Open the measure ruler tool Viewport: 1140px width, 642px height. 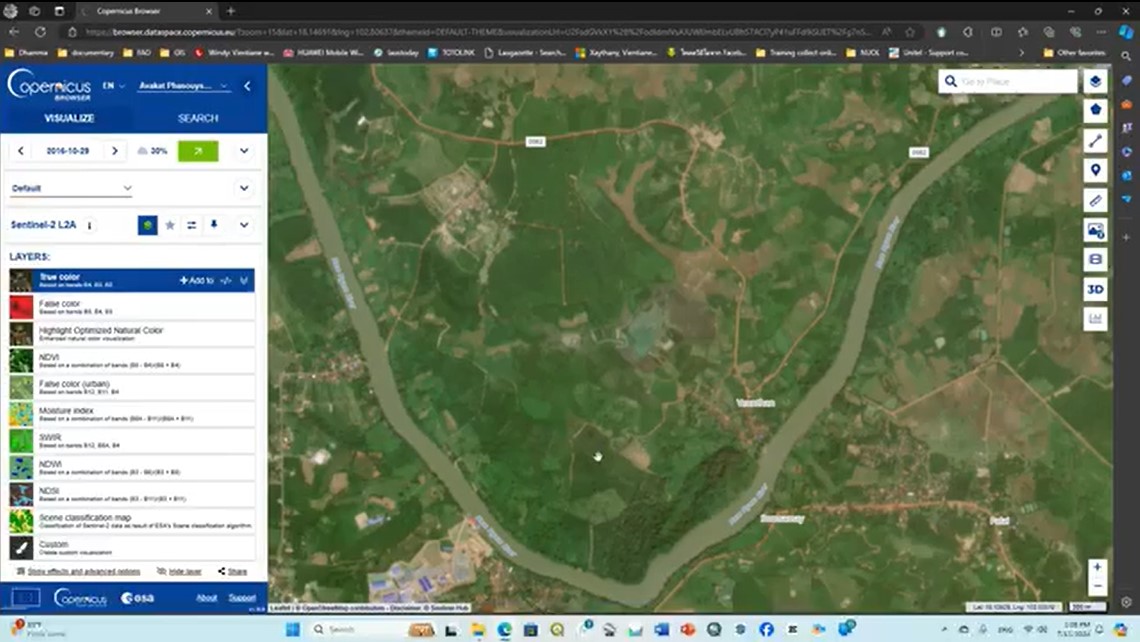1095,200
